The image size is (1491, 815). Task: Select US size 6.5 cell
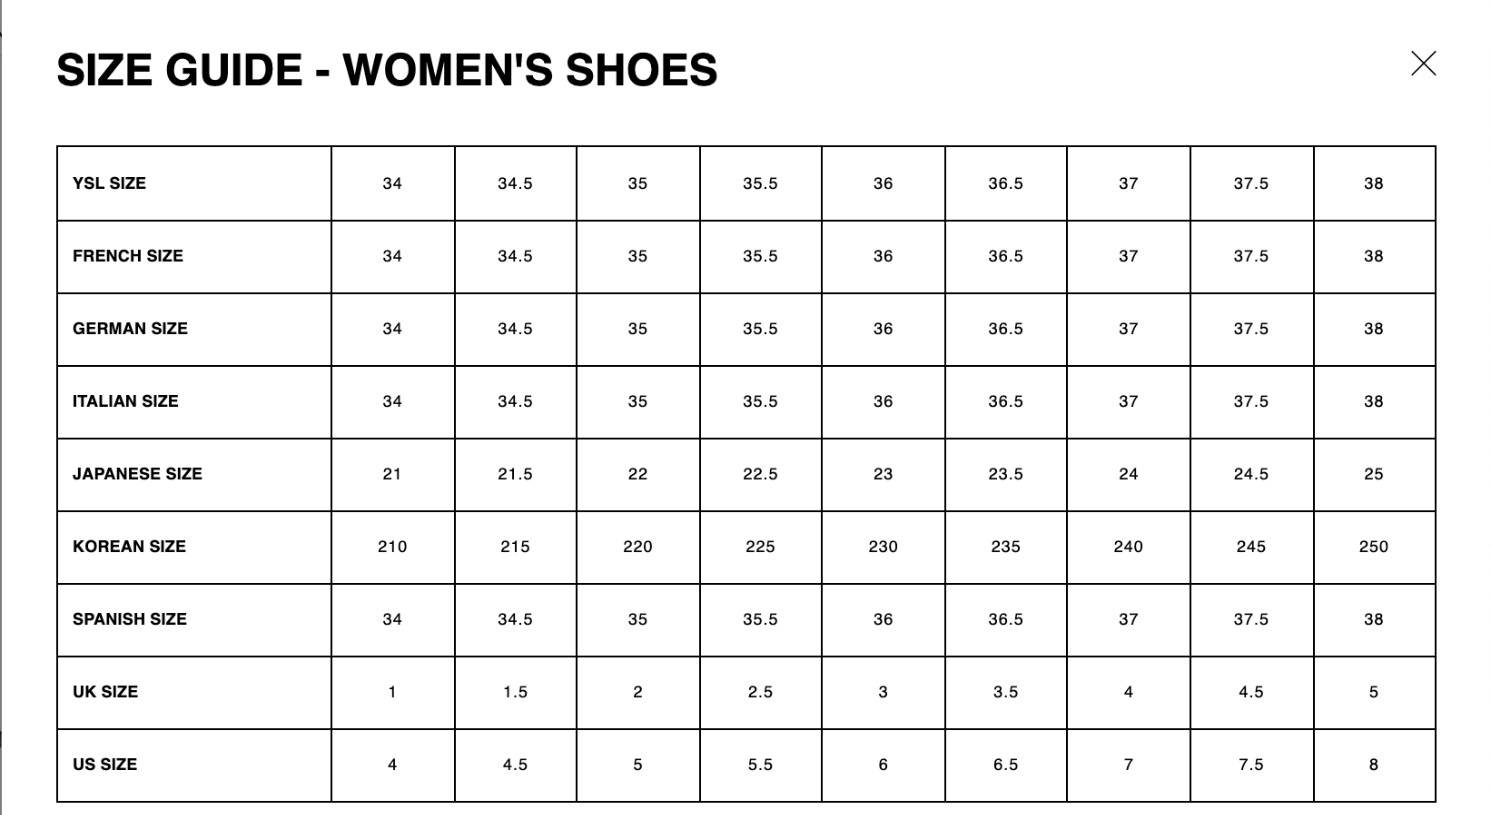click(1006, 764)
